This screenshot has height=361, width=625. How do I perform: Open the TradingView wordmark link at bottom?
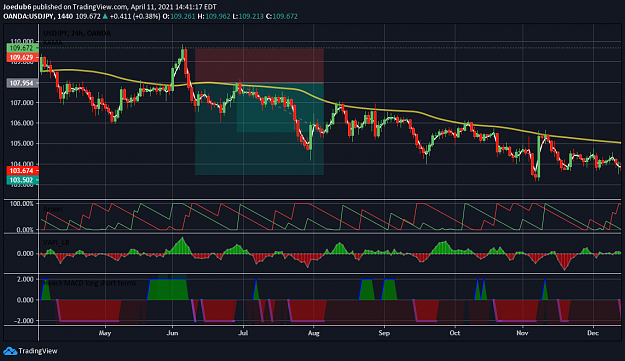click(38, 351)
